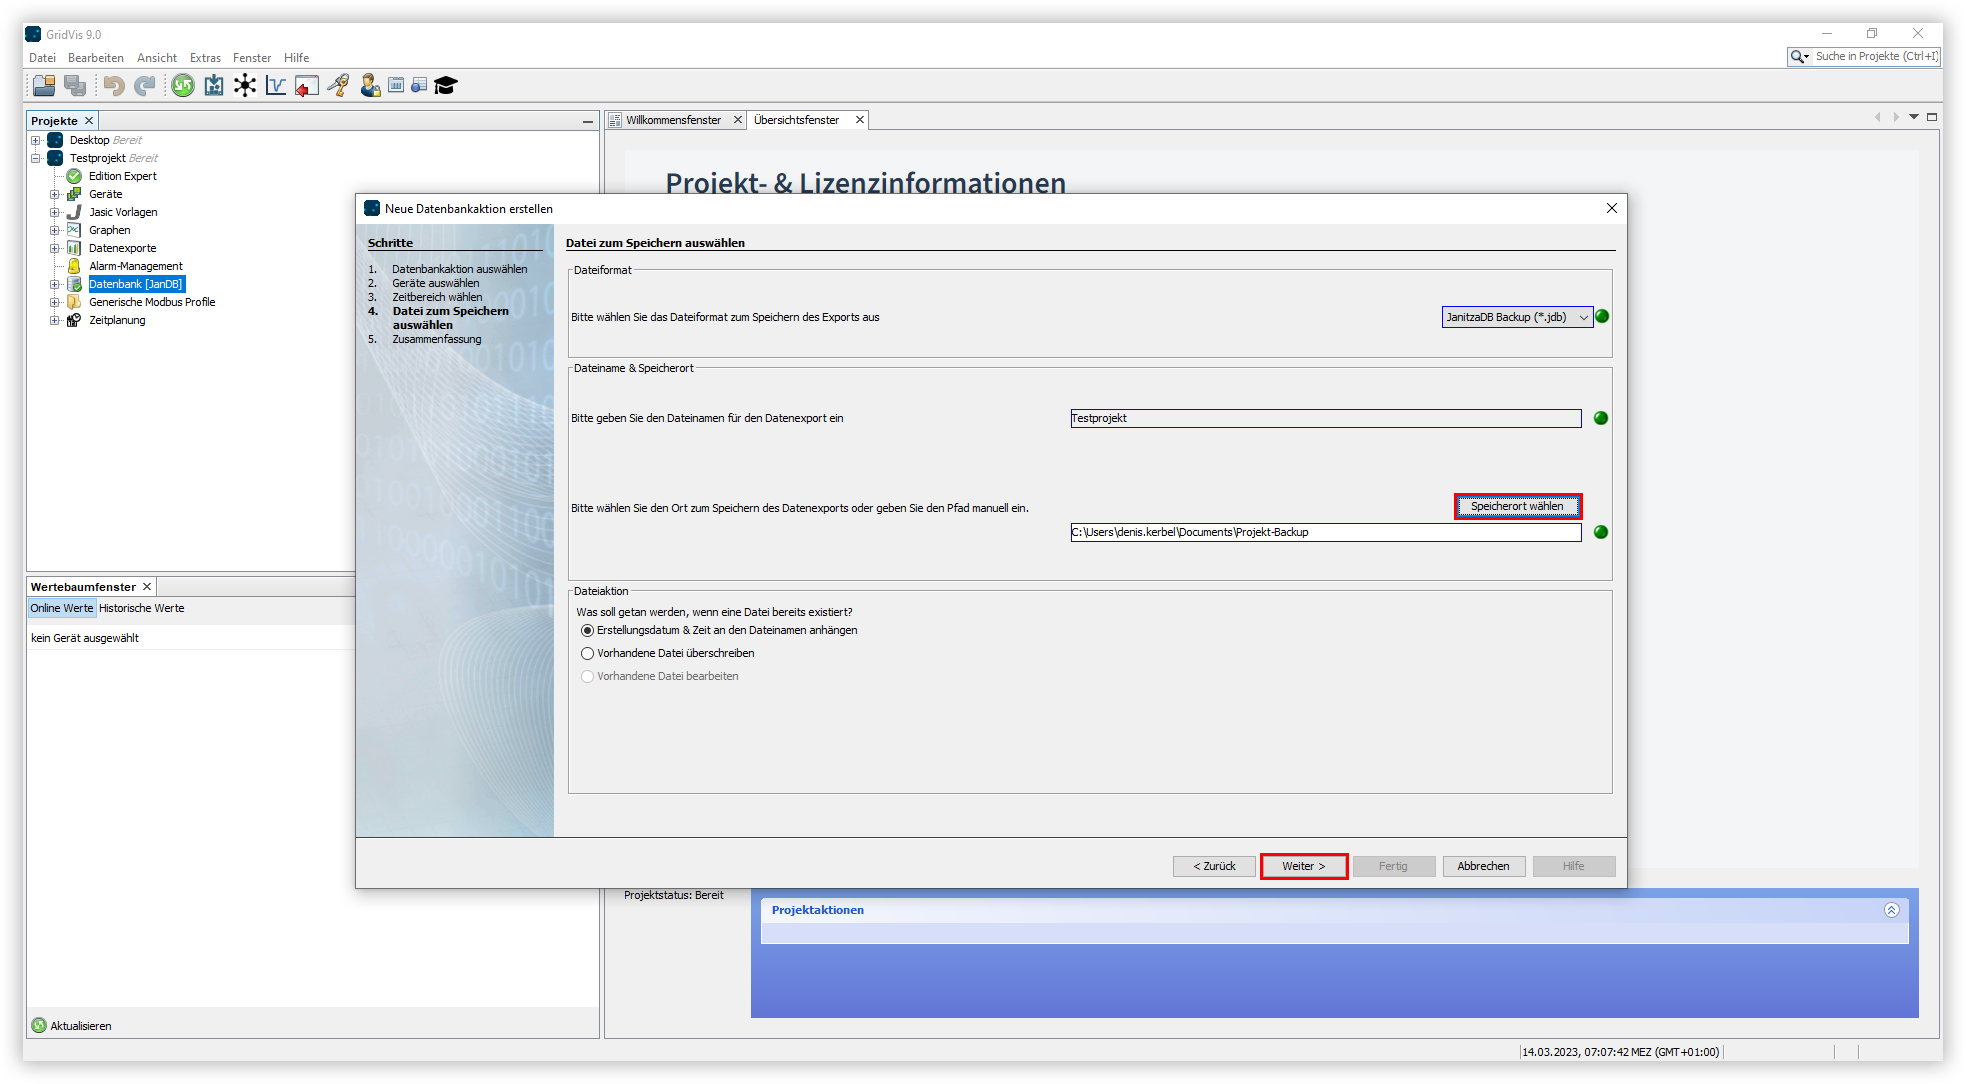Click the graduation cap tutorial icon
The height and width of the screenshot is (1084, 1966).
446,86
